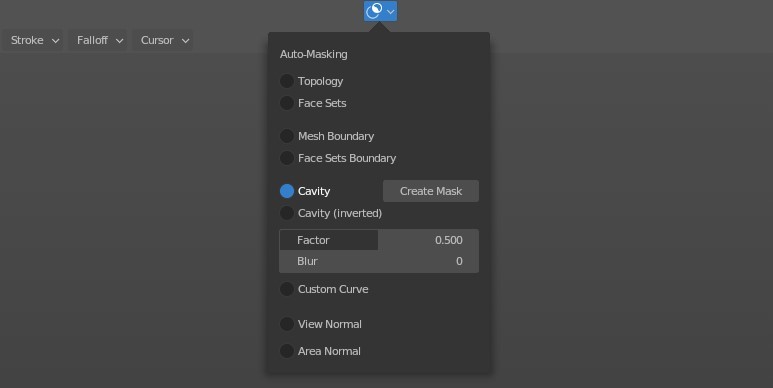The image size is (773, 388).
Task: Click the Blur value field
Action: pos(379,261)
